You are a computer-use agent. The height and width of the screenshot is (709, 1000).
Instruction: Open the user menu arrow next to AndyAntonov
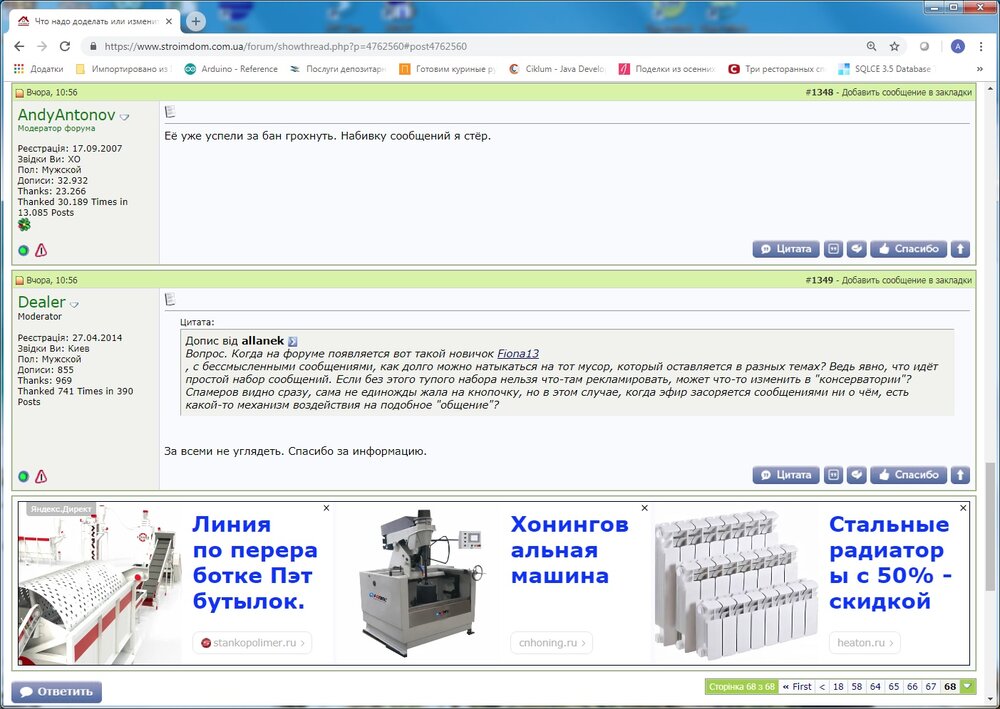tap(124, 116)
